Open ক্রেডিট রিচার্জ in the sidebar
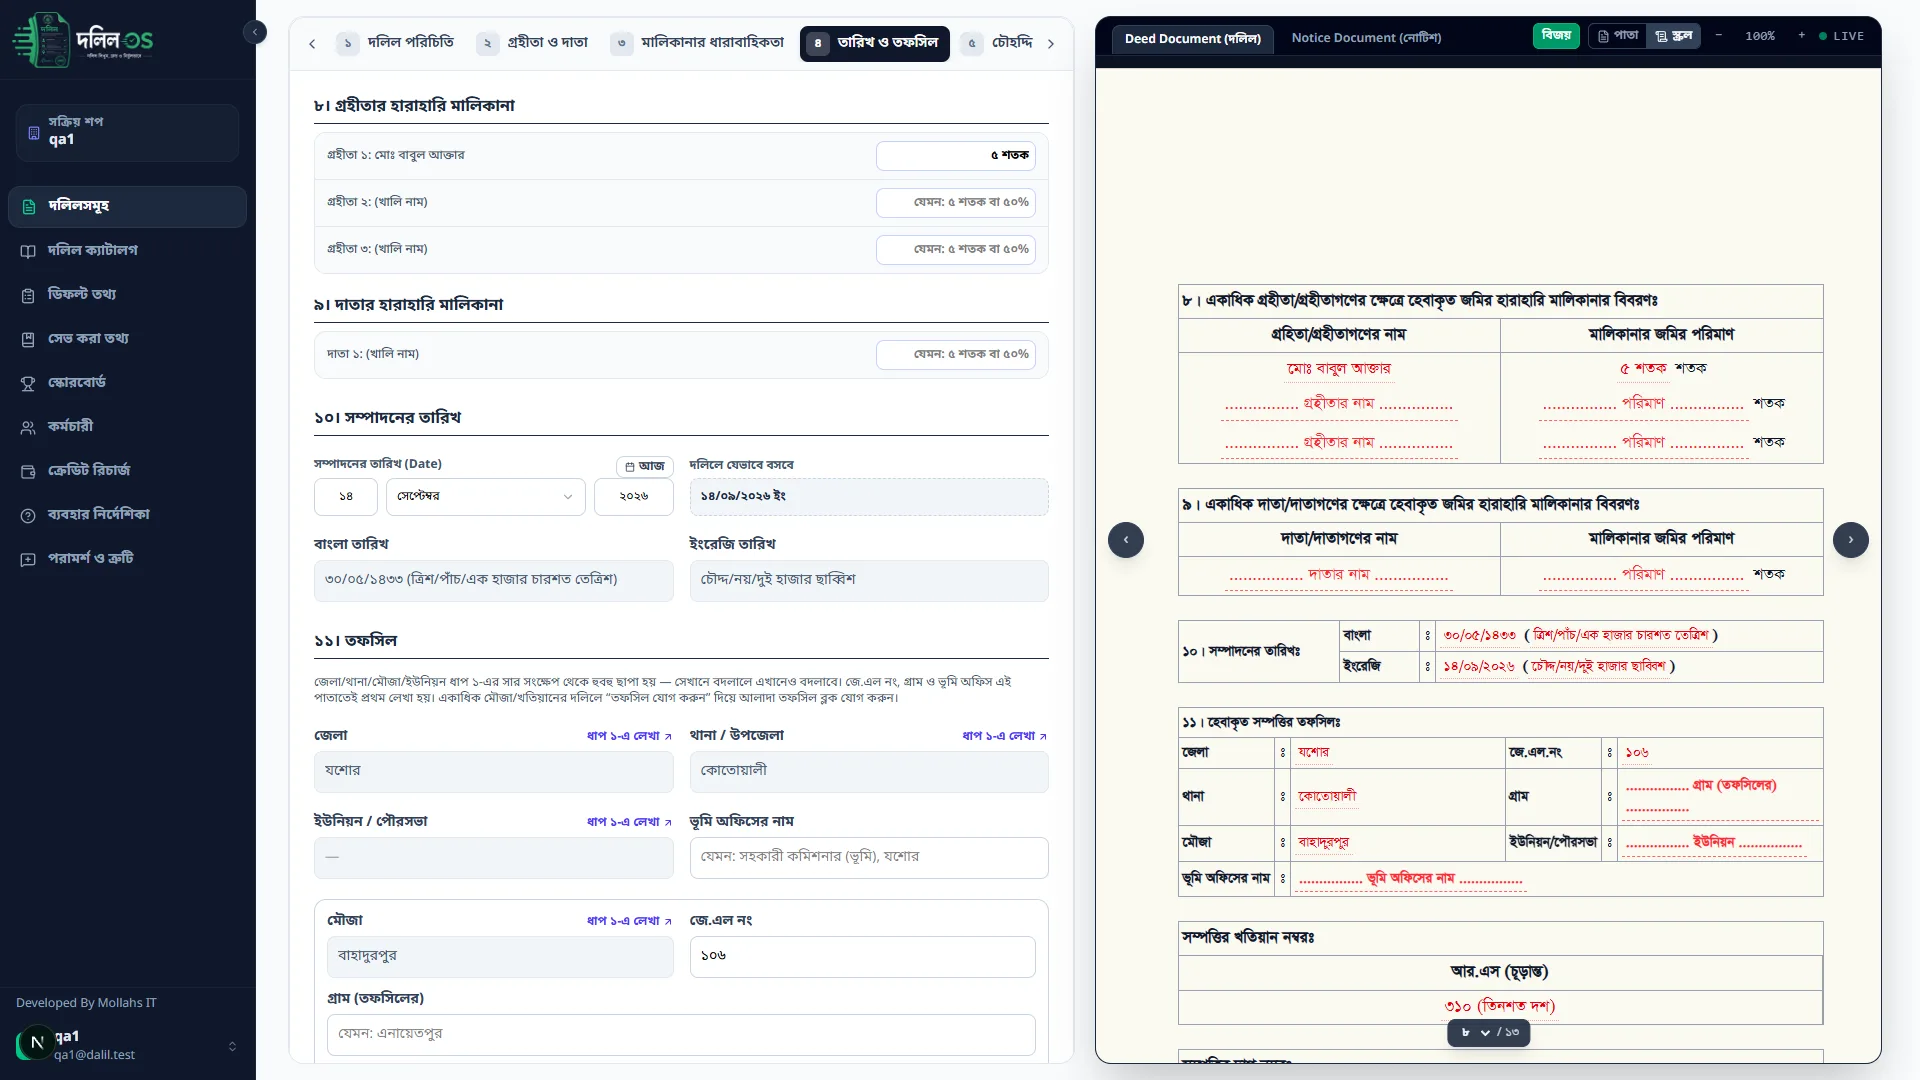Image resolution: width=1920 pixels, height=1080 pixels. [127, 470]
